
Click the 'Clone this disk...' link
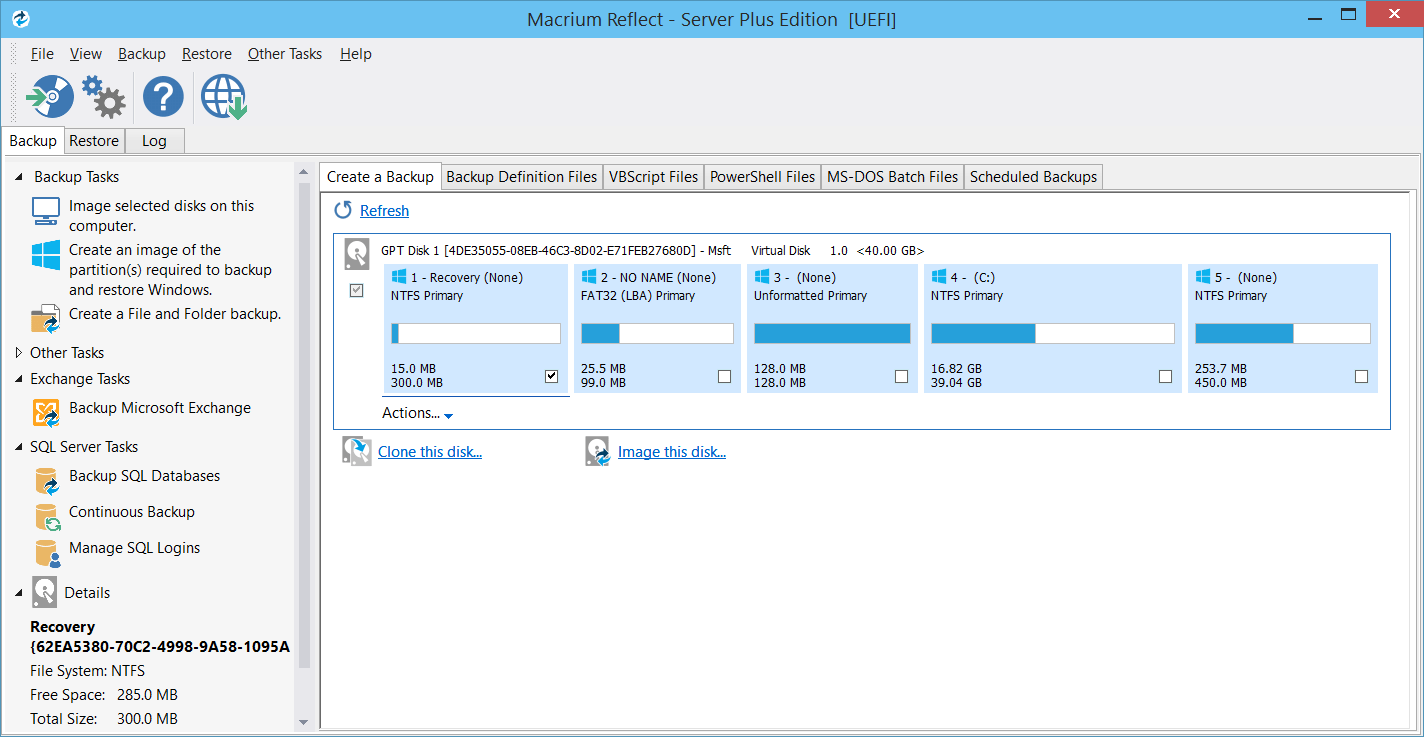[430, 451]
